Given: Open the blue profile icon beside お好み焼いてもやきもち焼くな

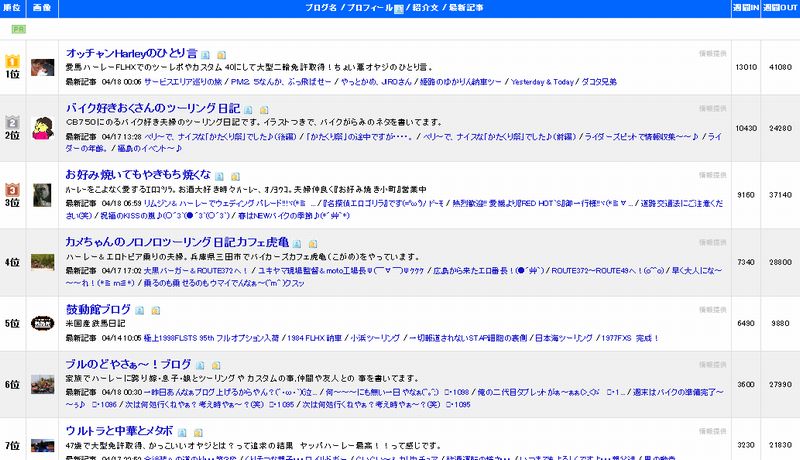Looking at the screenshot, I should (x=219, y=176).
